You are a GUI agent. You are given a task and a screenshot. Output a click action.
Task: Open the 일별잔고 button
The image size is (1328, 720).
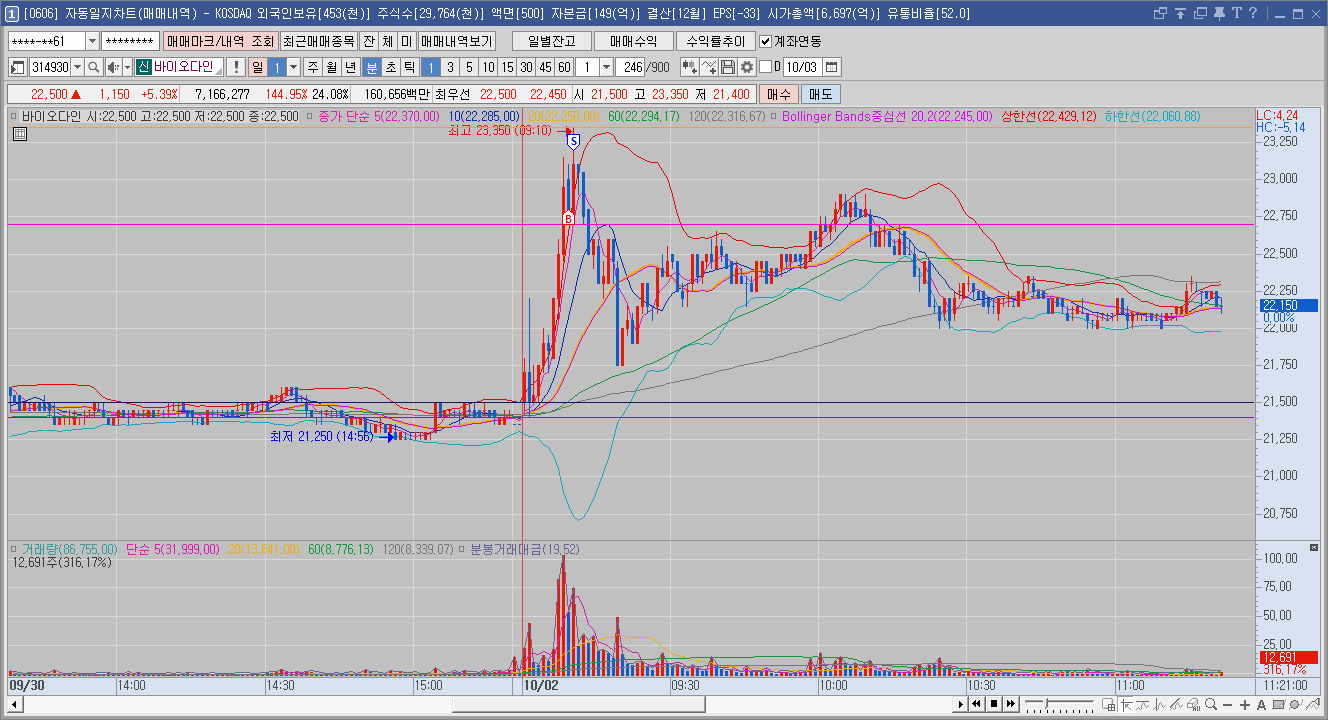click(551, 41)
